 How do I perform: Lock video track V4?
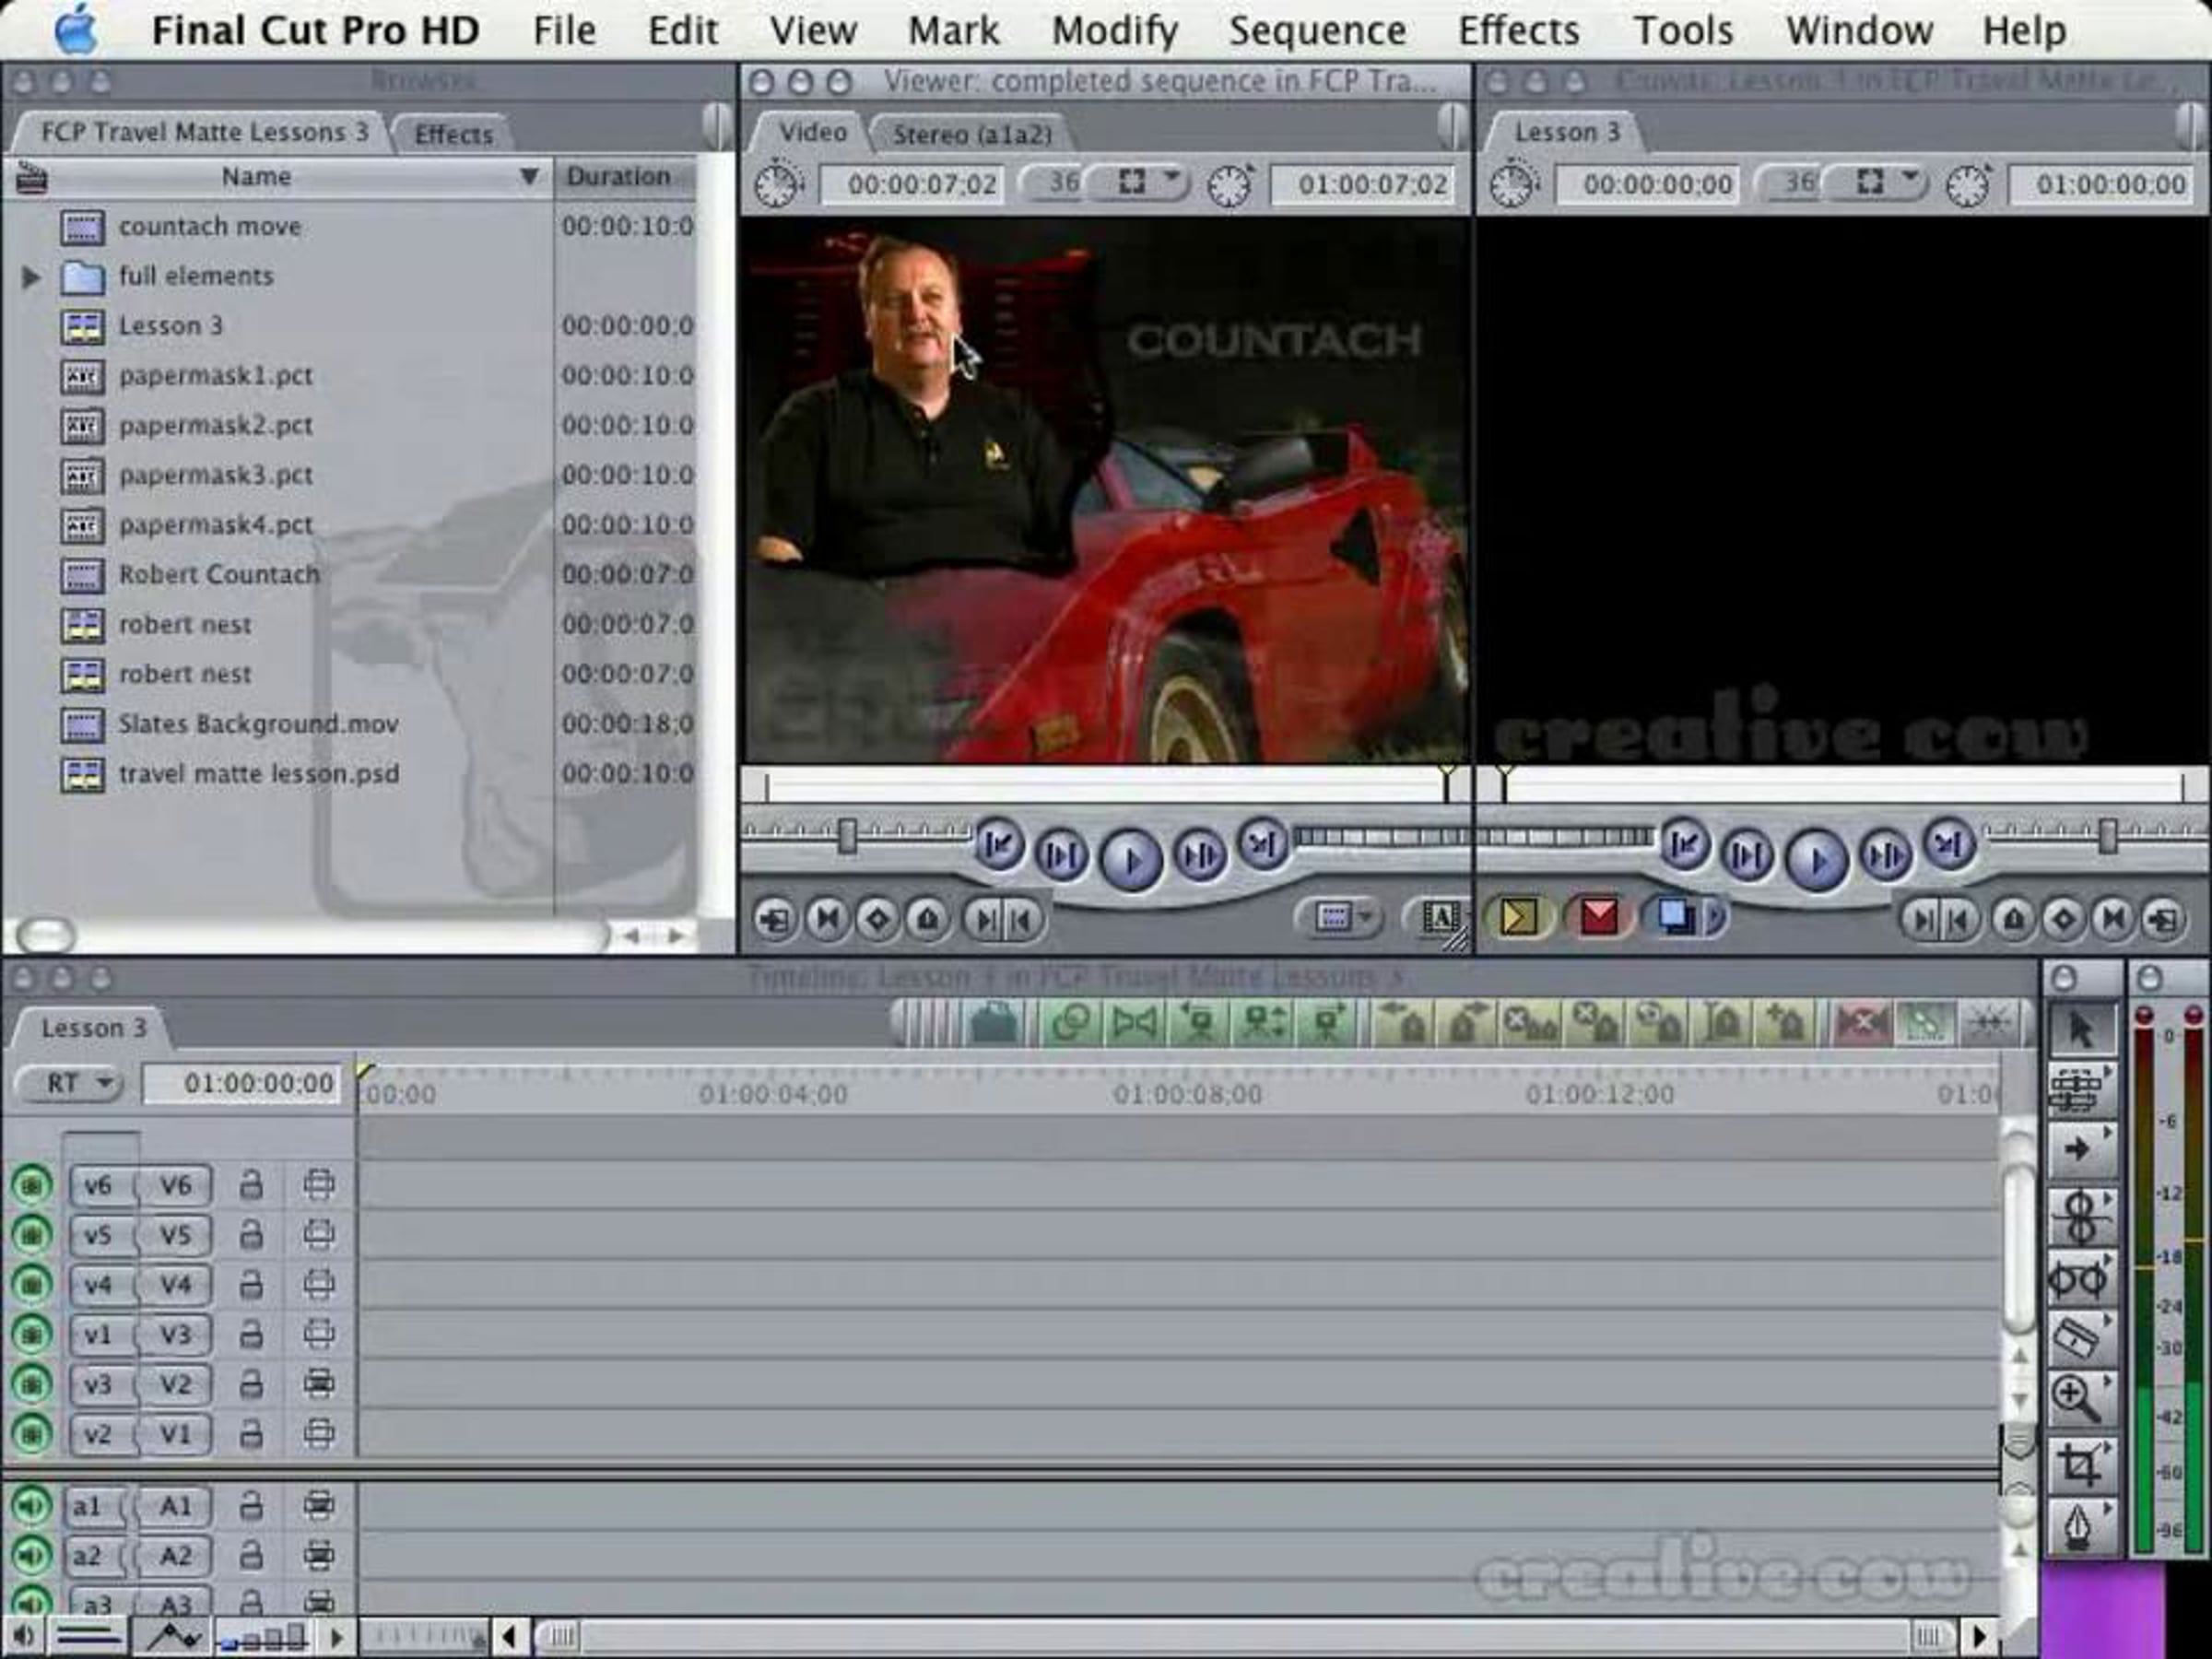click(251, 1284)
